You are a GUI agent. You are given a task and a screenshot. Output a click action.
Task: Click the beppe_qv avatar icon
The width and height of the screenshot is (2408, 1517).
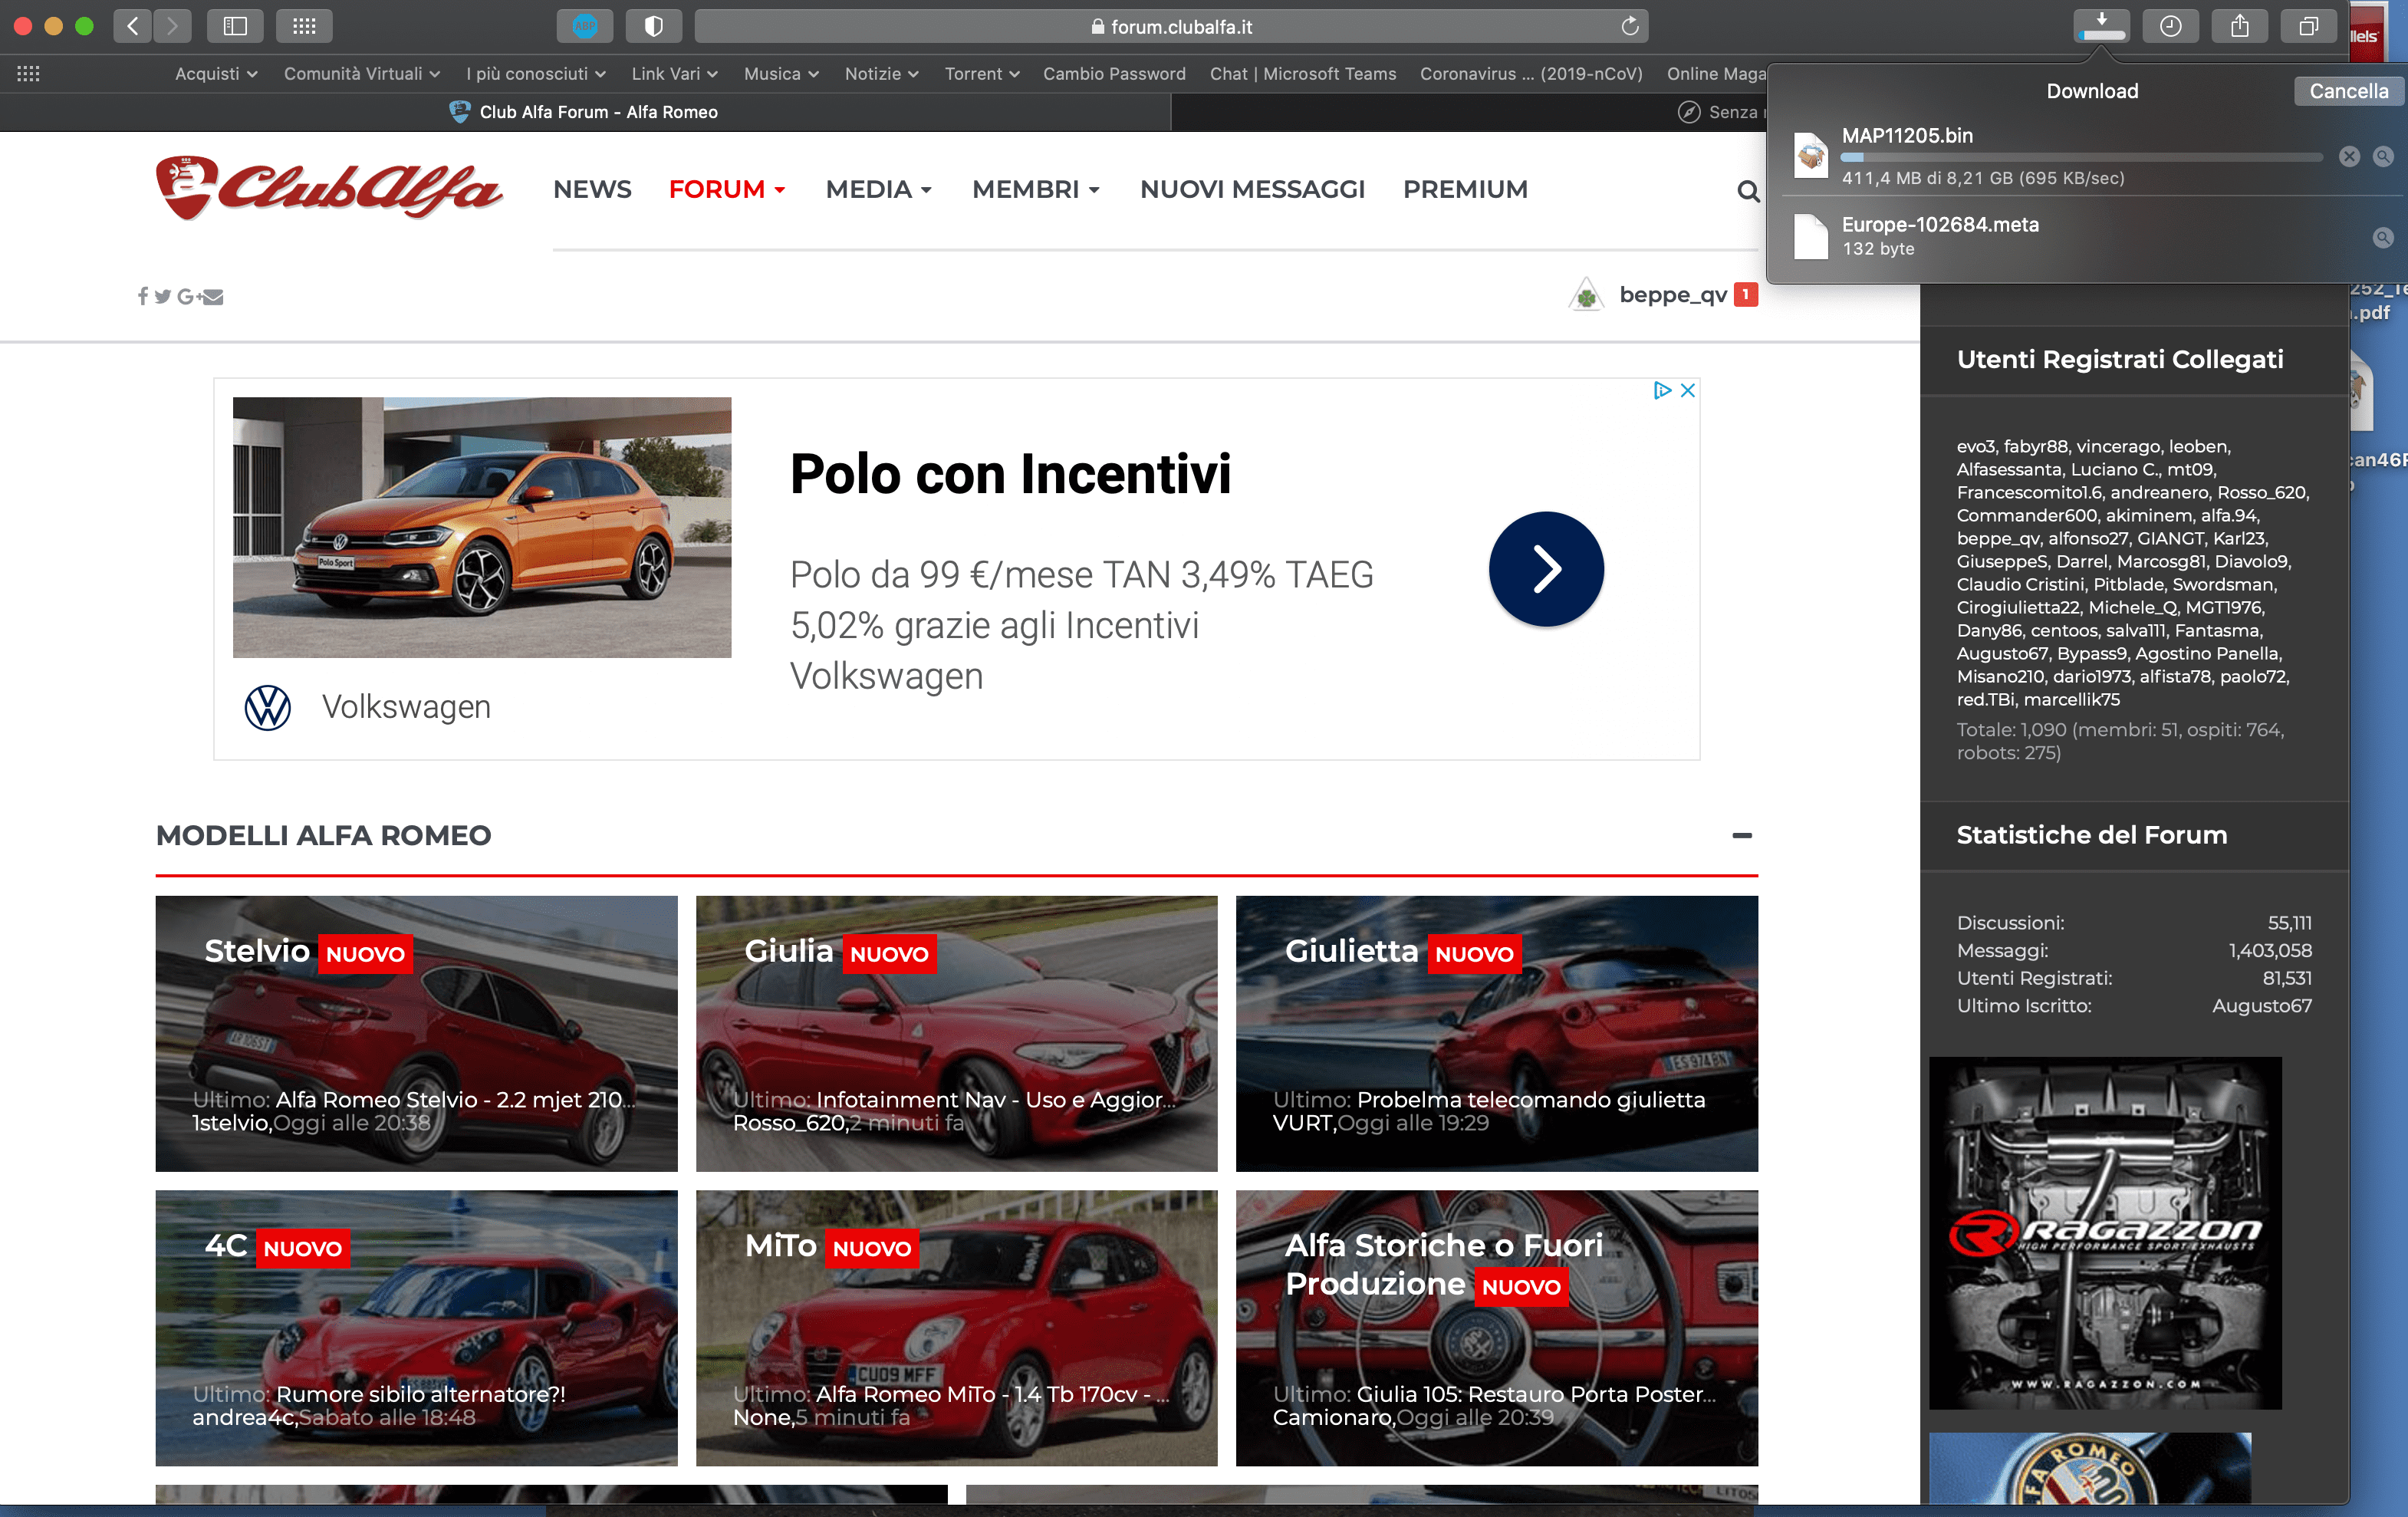point(1587,295)
